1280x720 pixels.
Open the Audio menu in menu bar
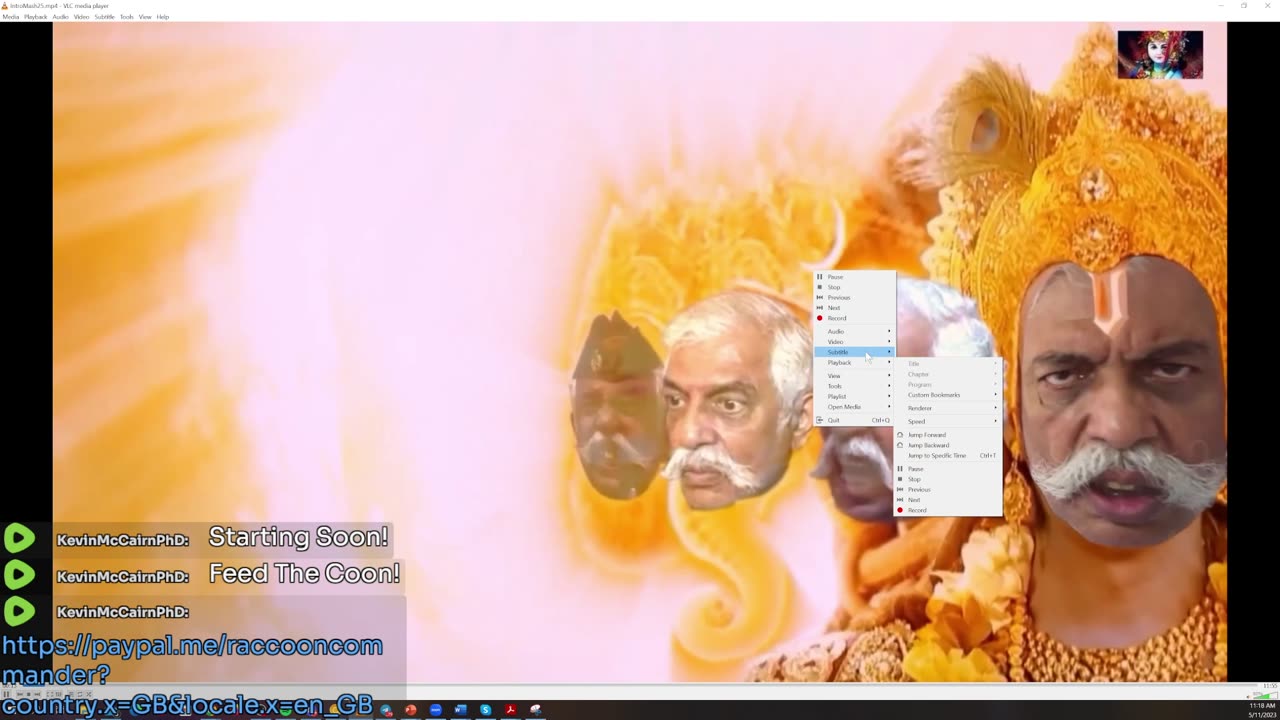pos(60,17)
